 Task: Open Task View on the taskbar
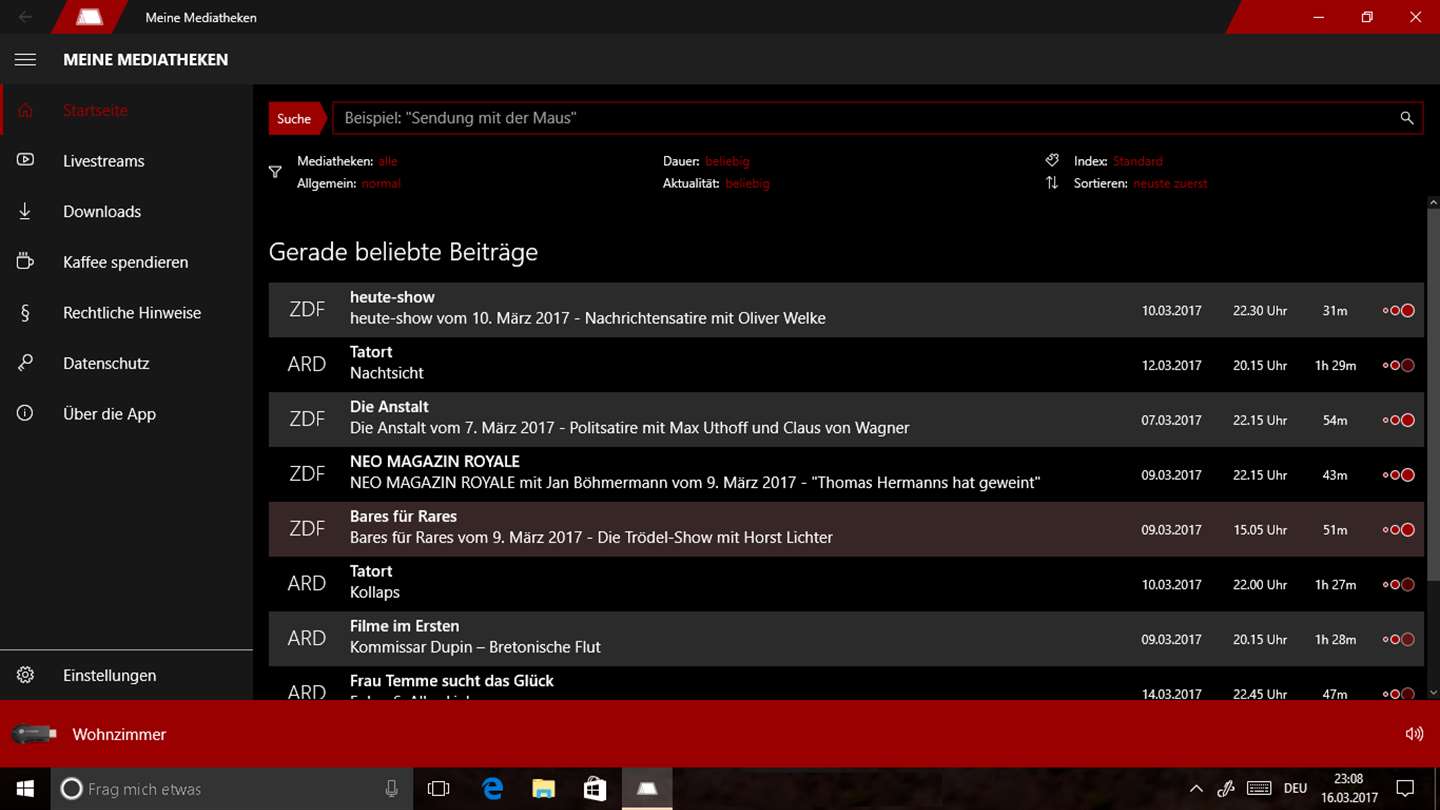[438, 789]
